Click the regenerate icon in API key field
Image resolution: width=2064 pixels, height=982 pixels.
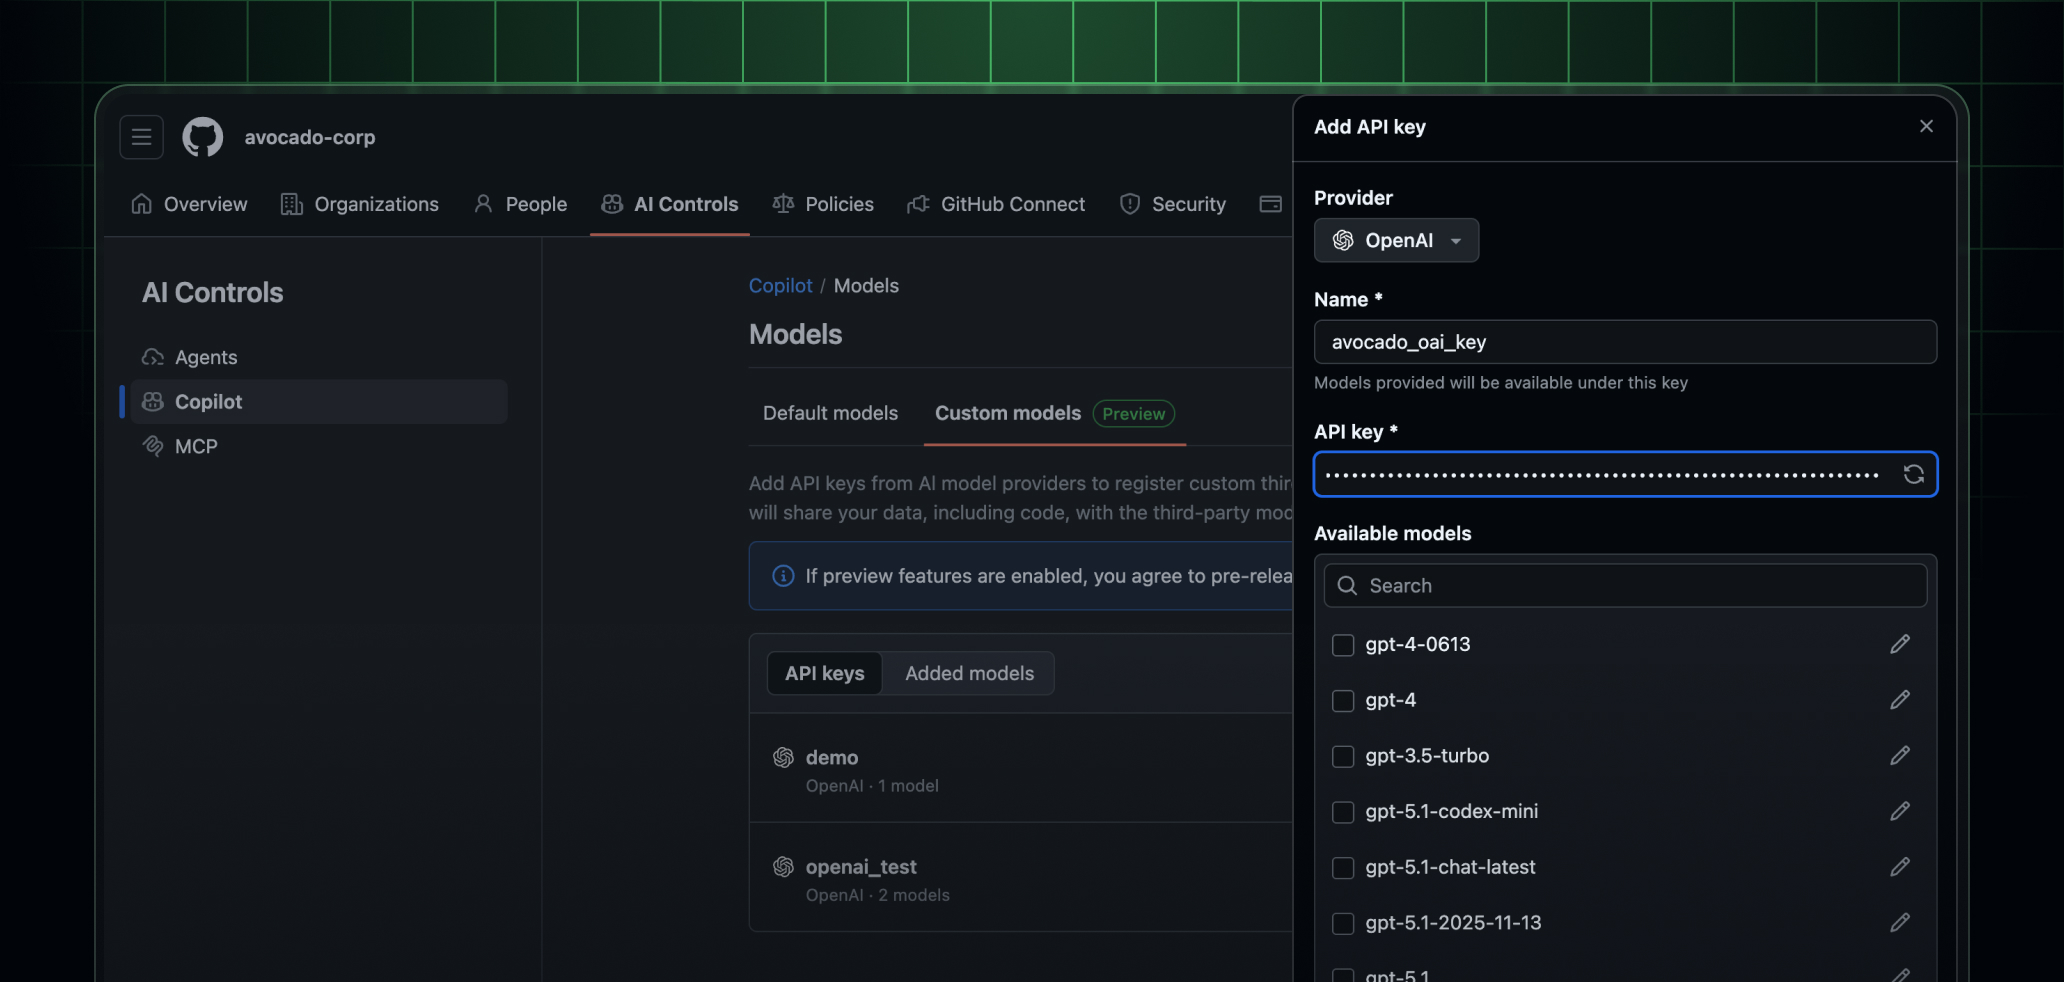(x=1915, y=474)
